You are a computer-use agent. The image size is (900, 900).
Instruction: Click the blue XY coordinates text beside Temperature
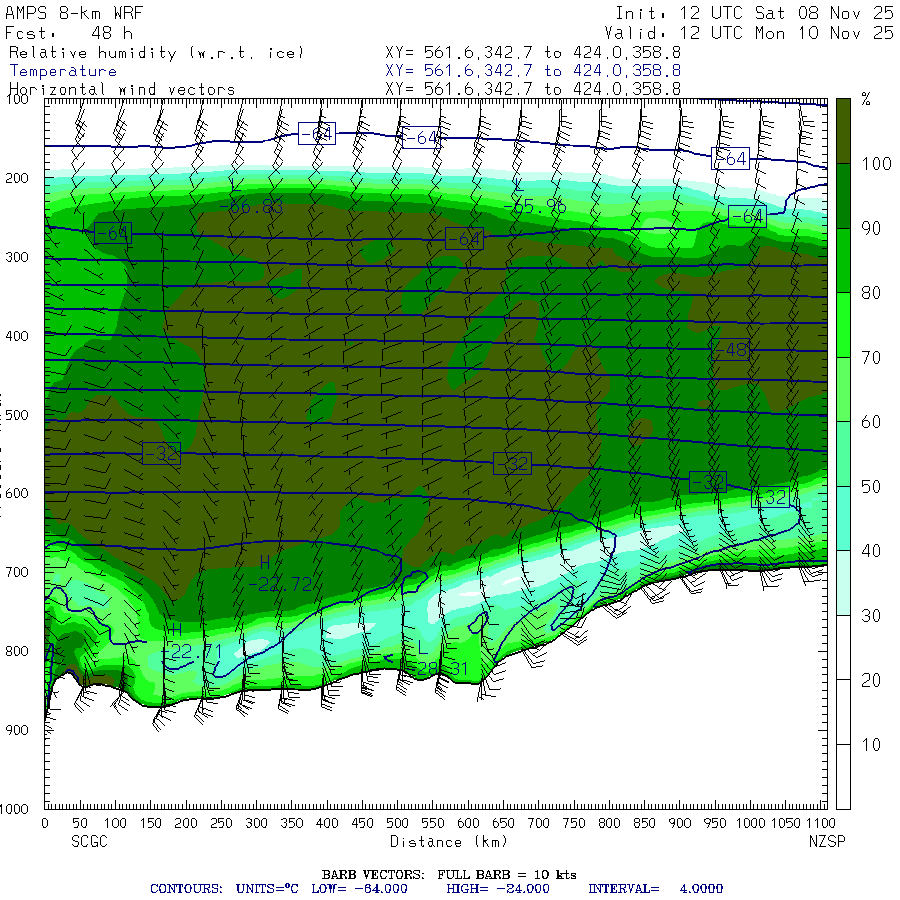533,71
